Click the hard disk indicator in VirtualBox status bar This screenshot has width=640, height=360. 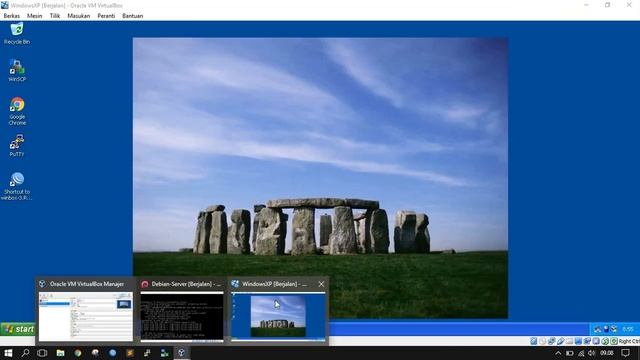click(533, 341)
